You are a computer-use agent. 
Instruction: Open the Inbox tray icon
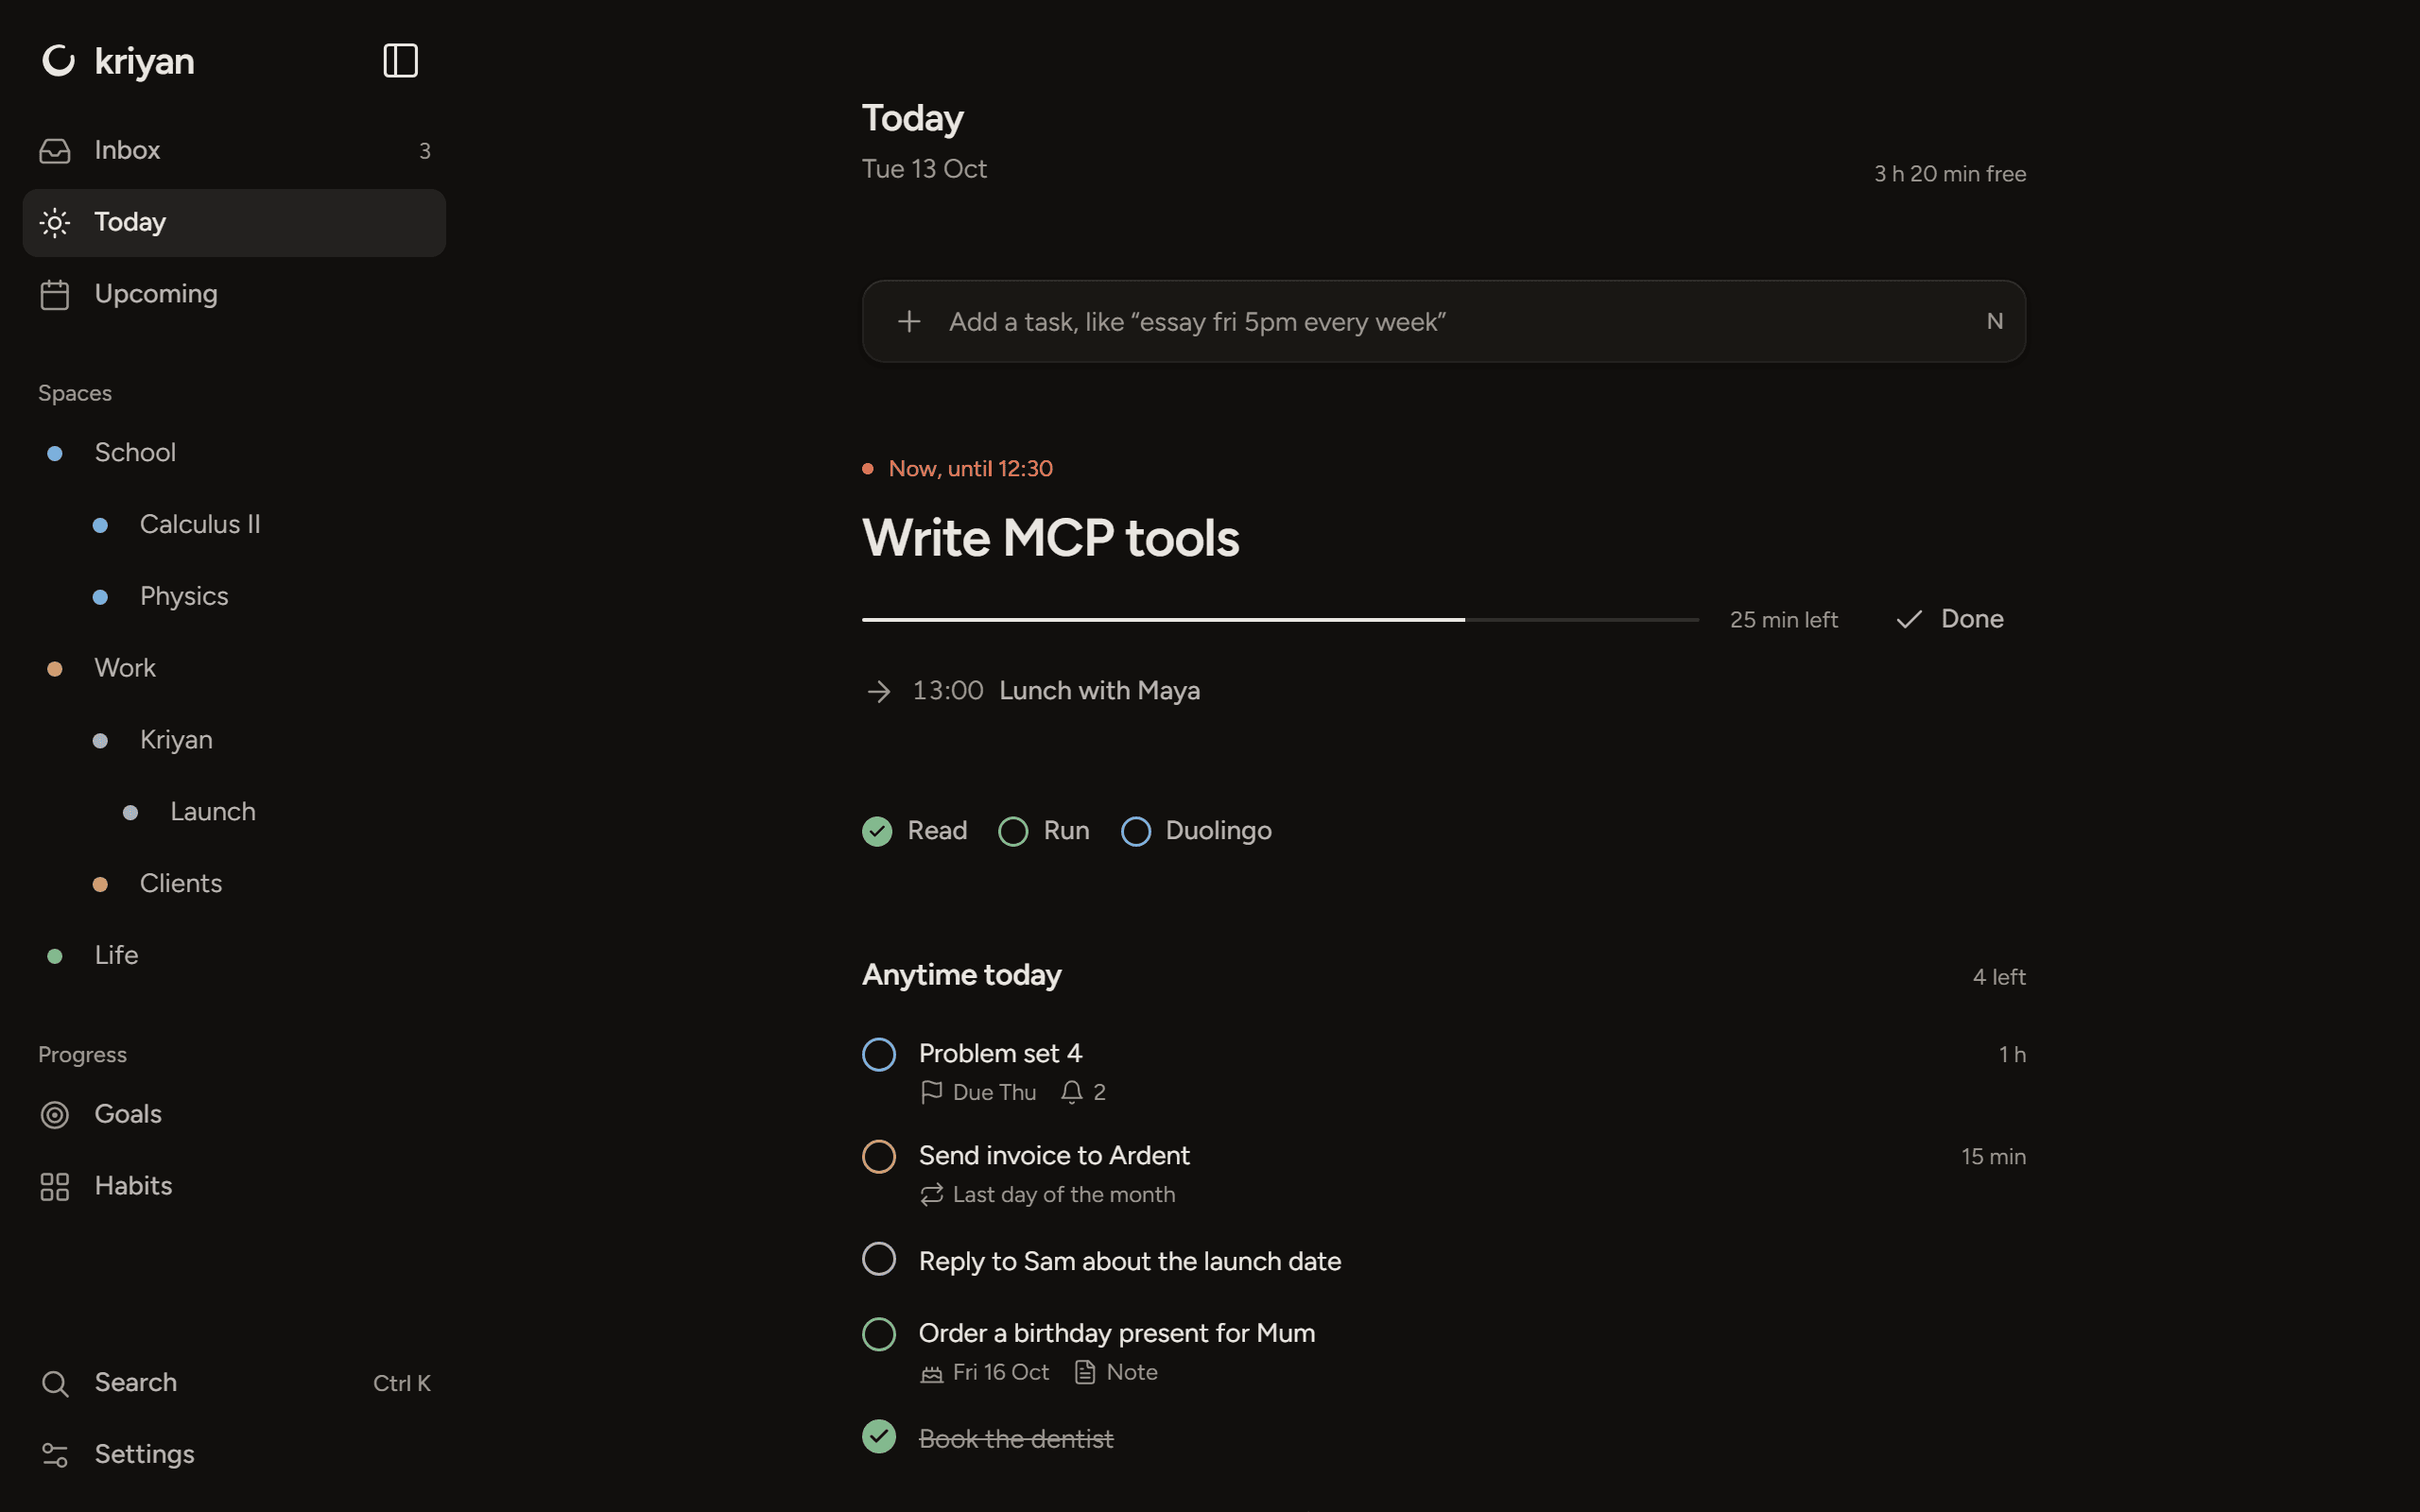[55, 151]
